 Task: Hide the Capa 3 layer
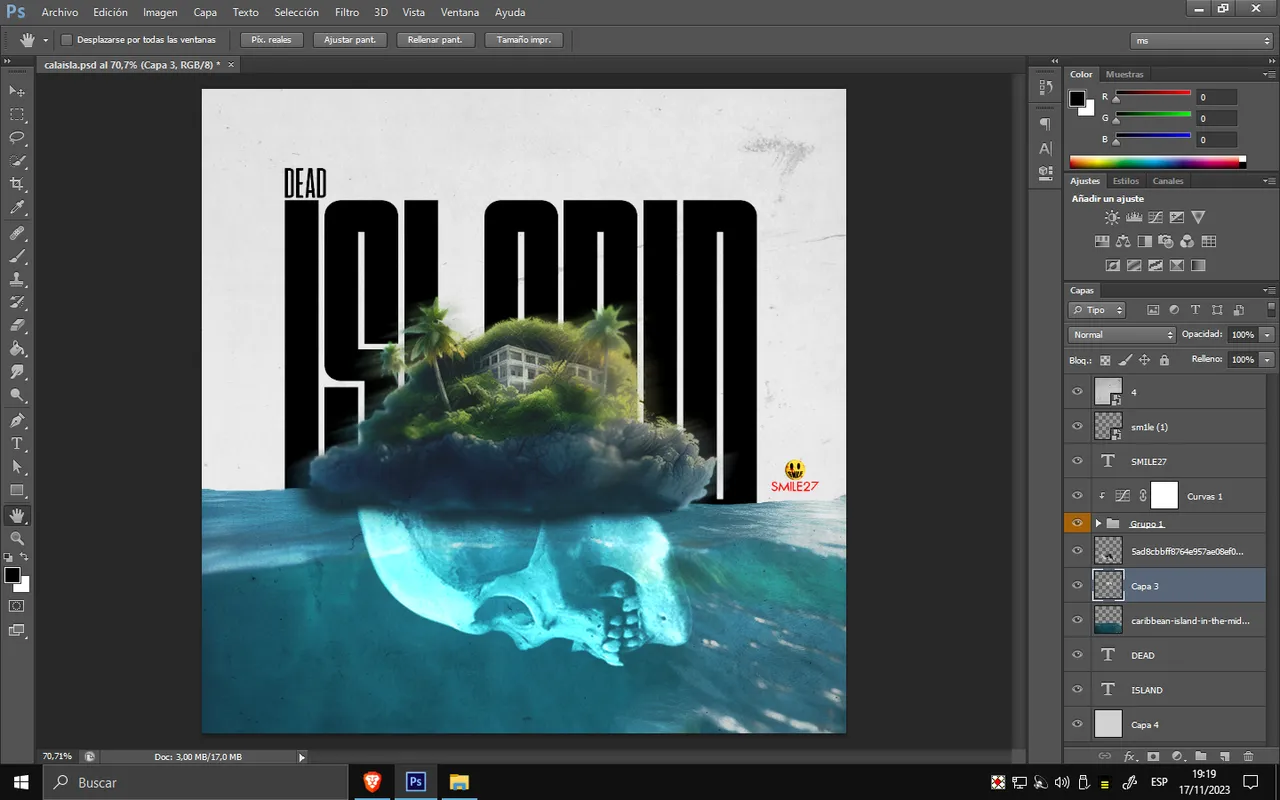pos(1077,585)
